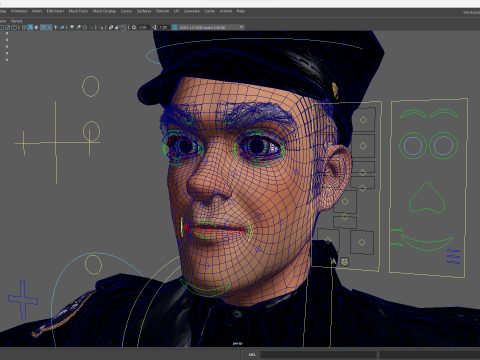Click the persp camera label
This screenshot has height=360, width=480.
tap(237, 343)
